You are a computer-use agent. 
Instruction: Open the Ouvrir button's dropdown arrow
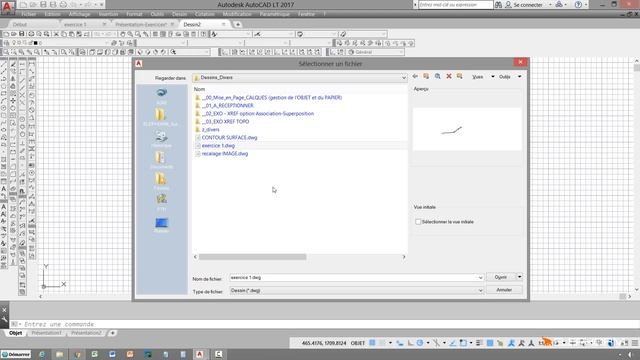(x=520, y=277)
